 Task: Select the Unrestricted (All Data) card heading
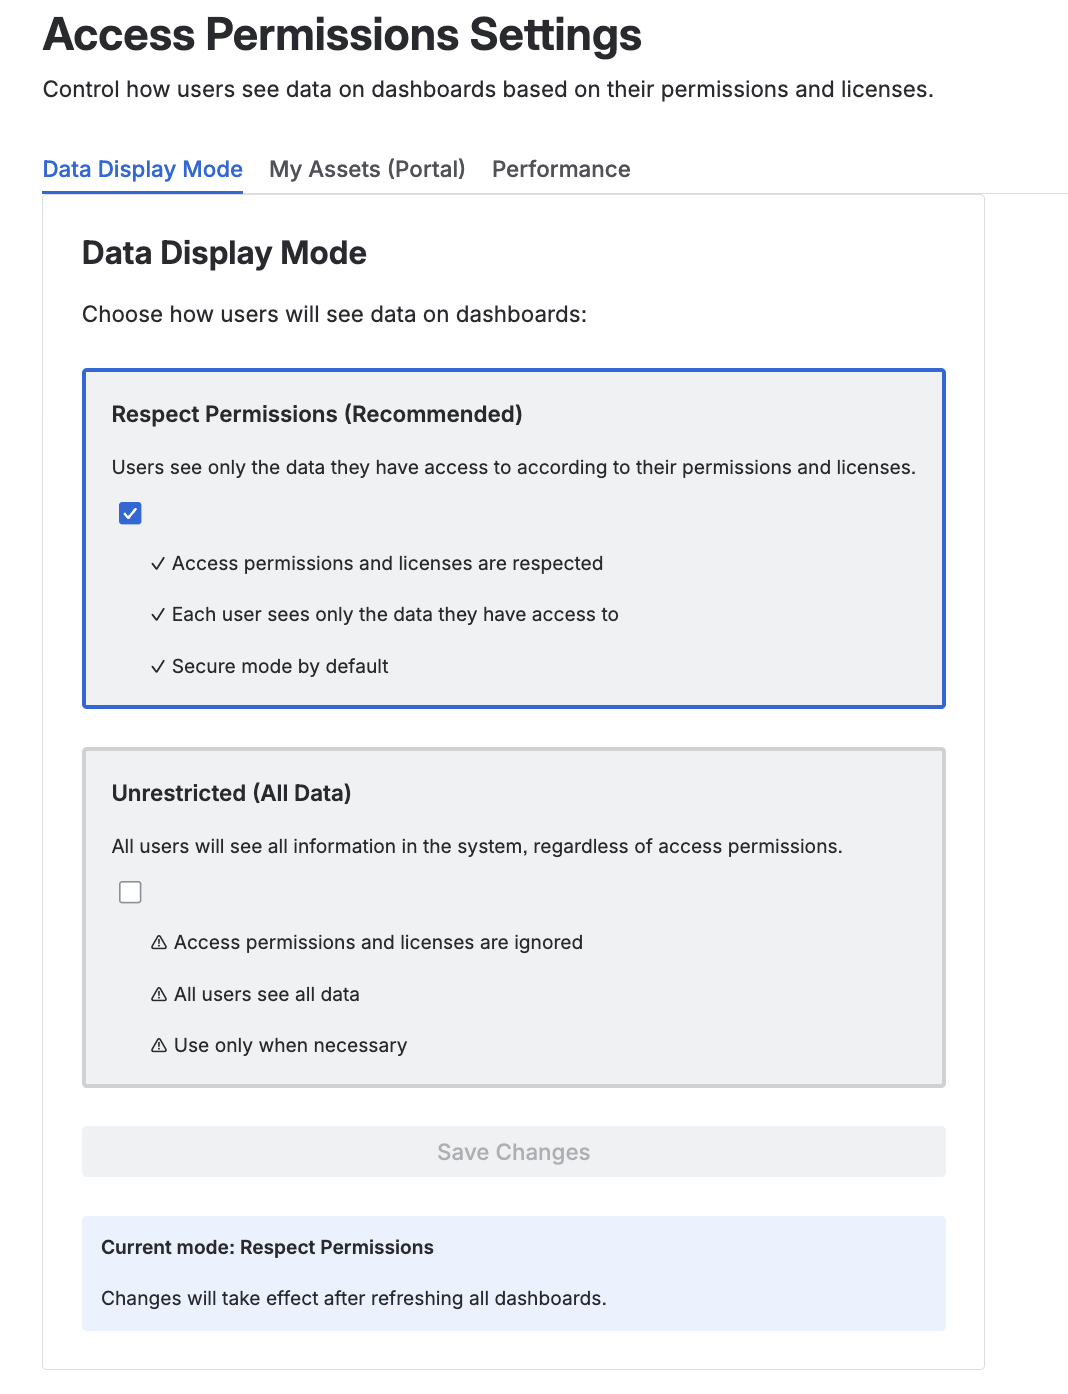click(231, 793)
